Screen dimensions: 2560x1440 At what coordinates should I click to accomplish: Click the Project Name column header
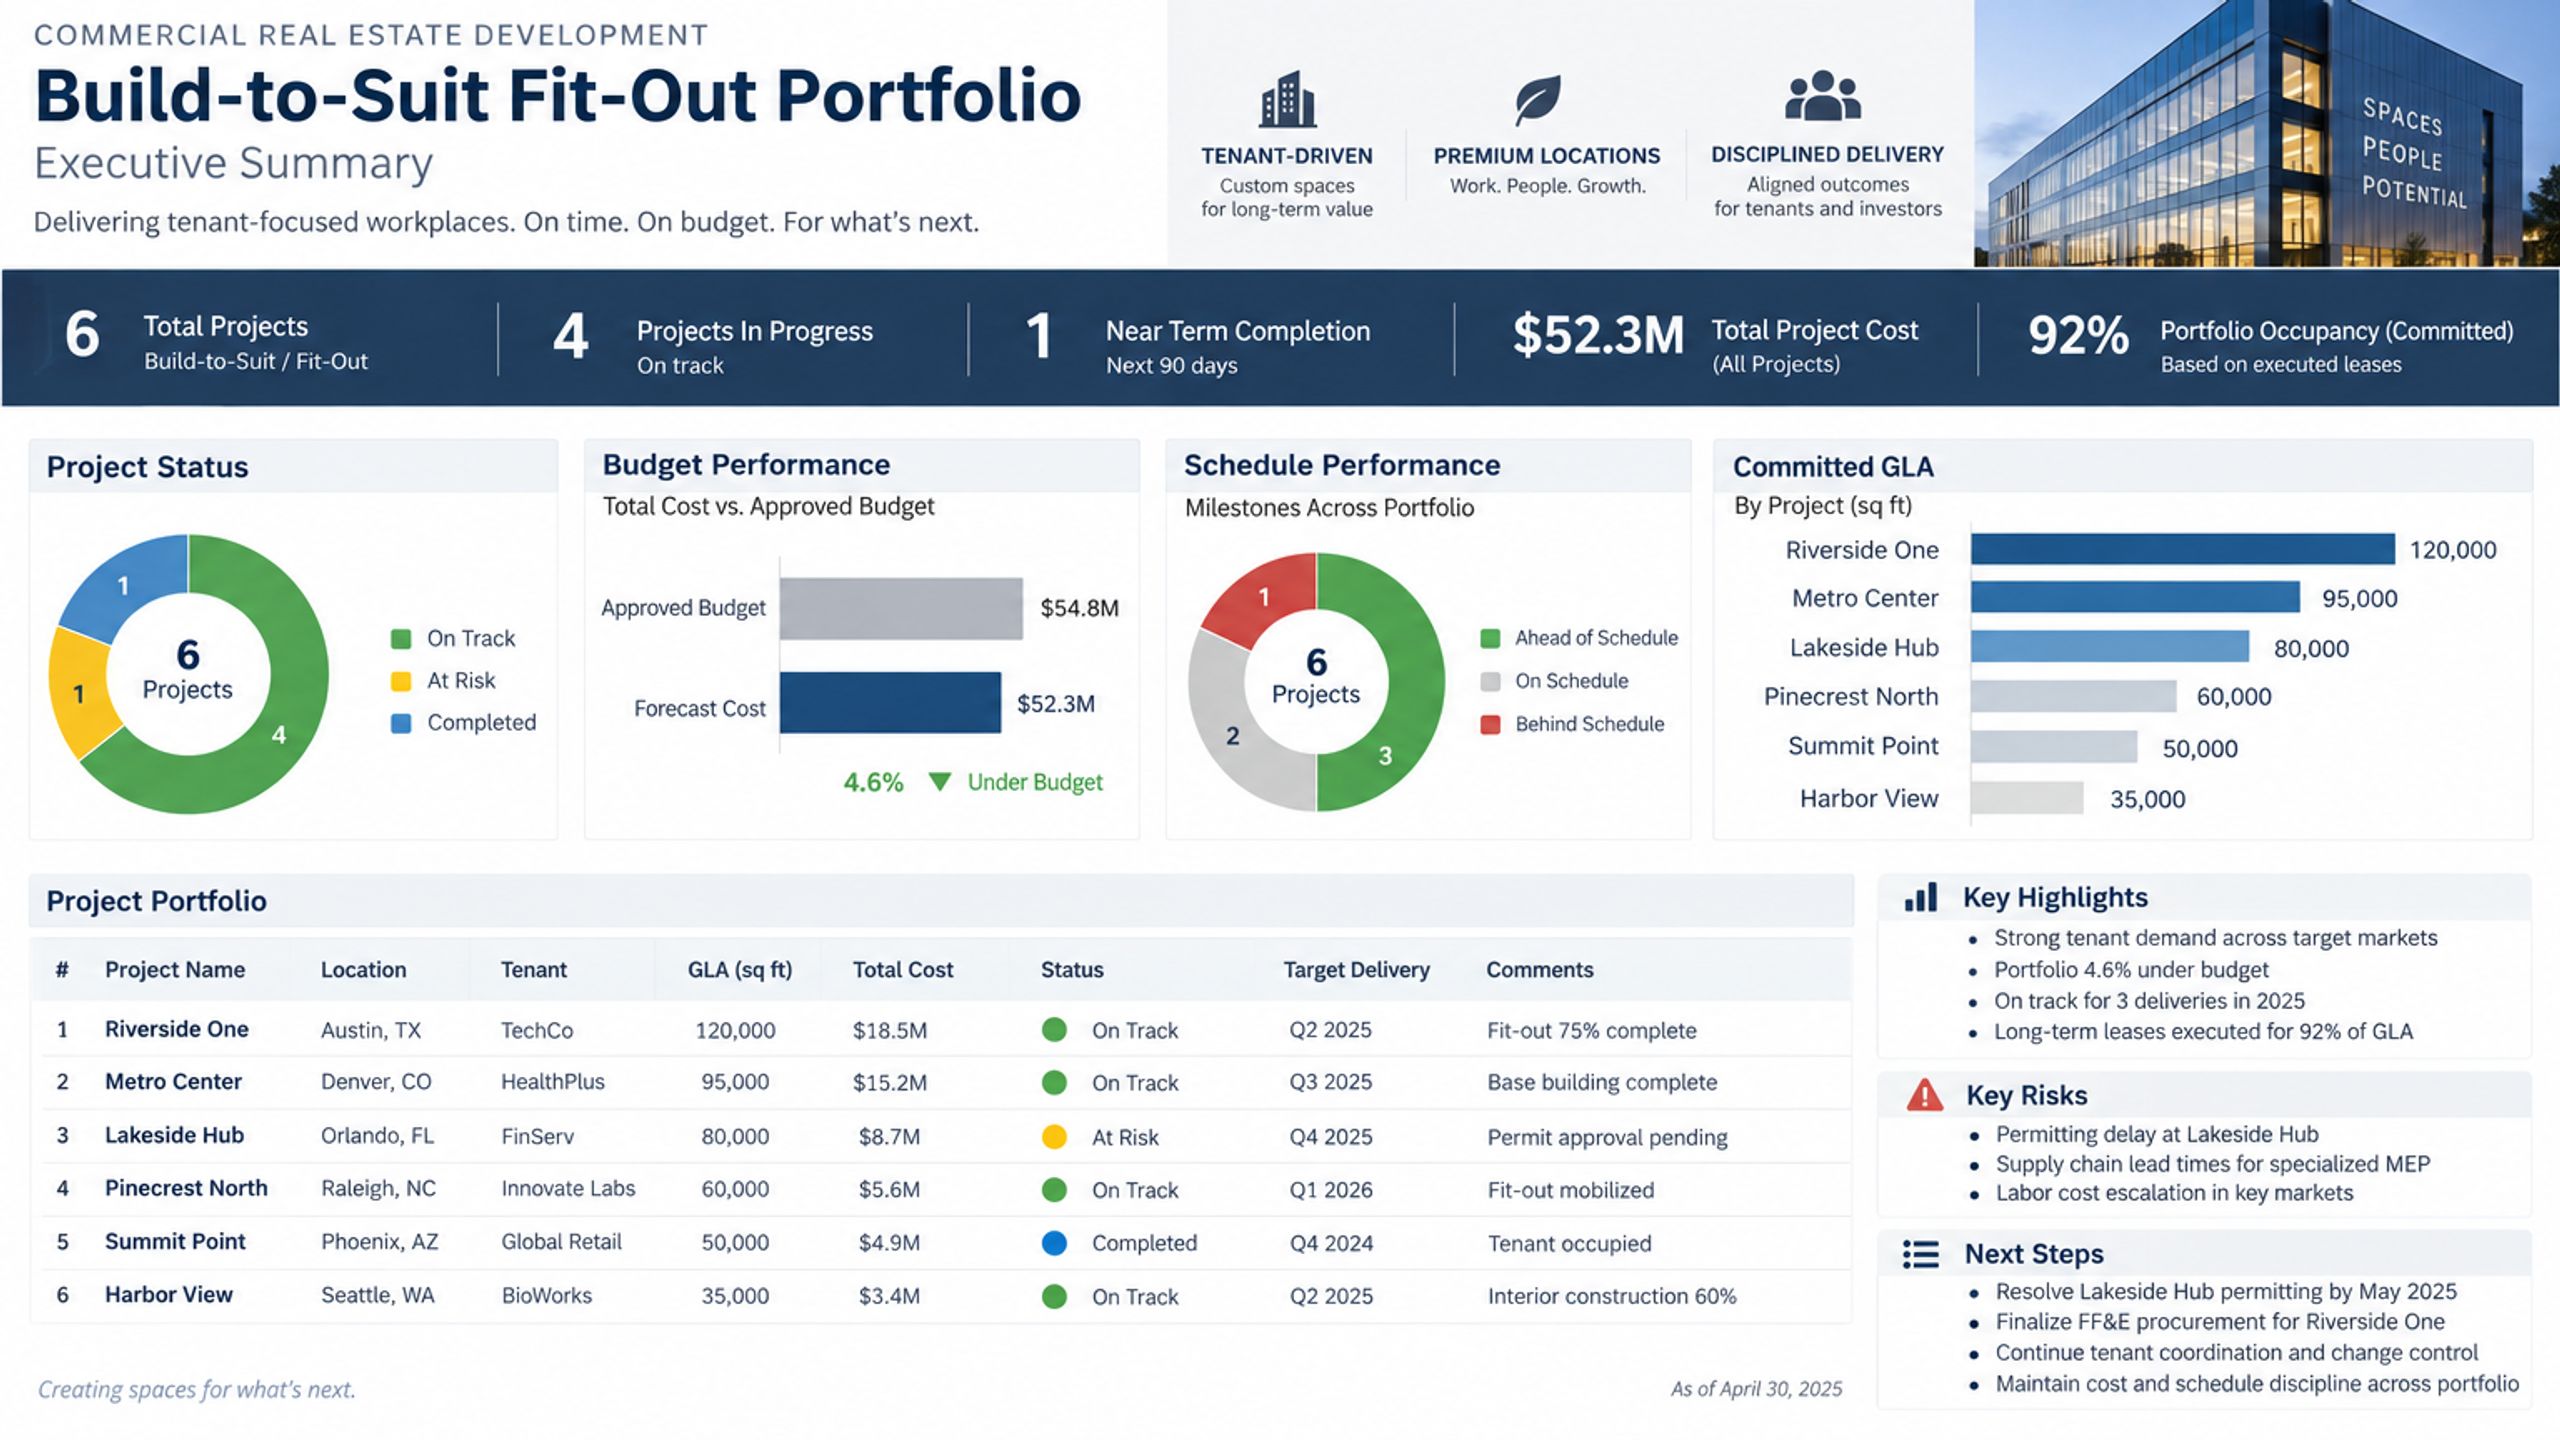(175, 969)
